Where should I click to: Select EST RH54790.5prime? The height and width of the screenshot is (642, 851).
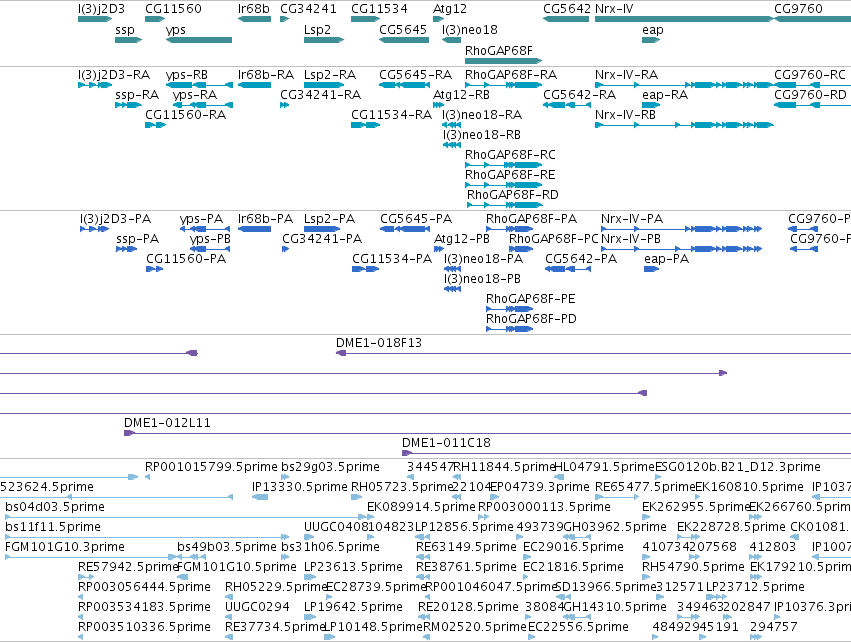click(x=693, y=567)
